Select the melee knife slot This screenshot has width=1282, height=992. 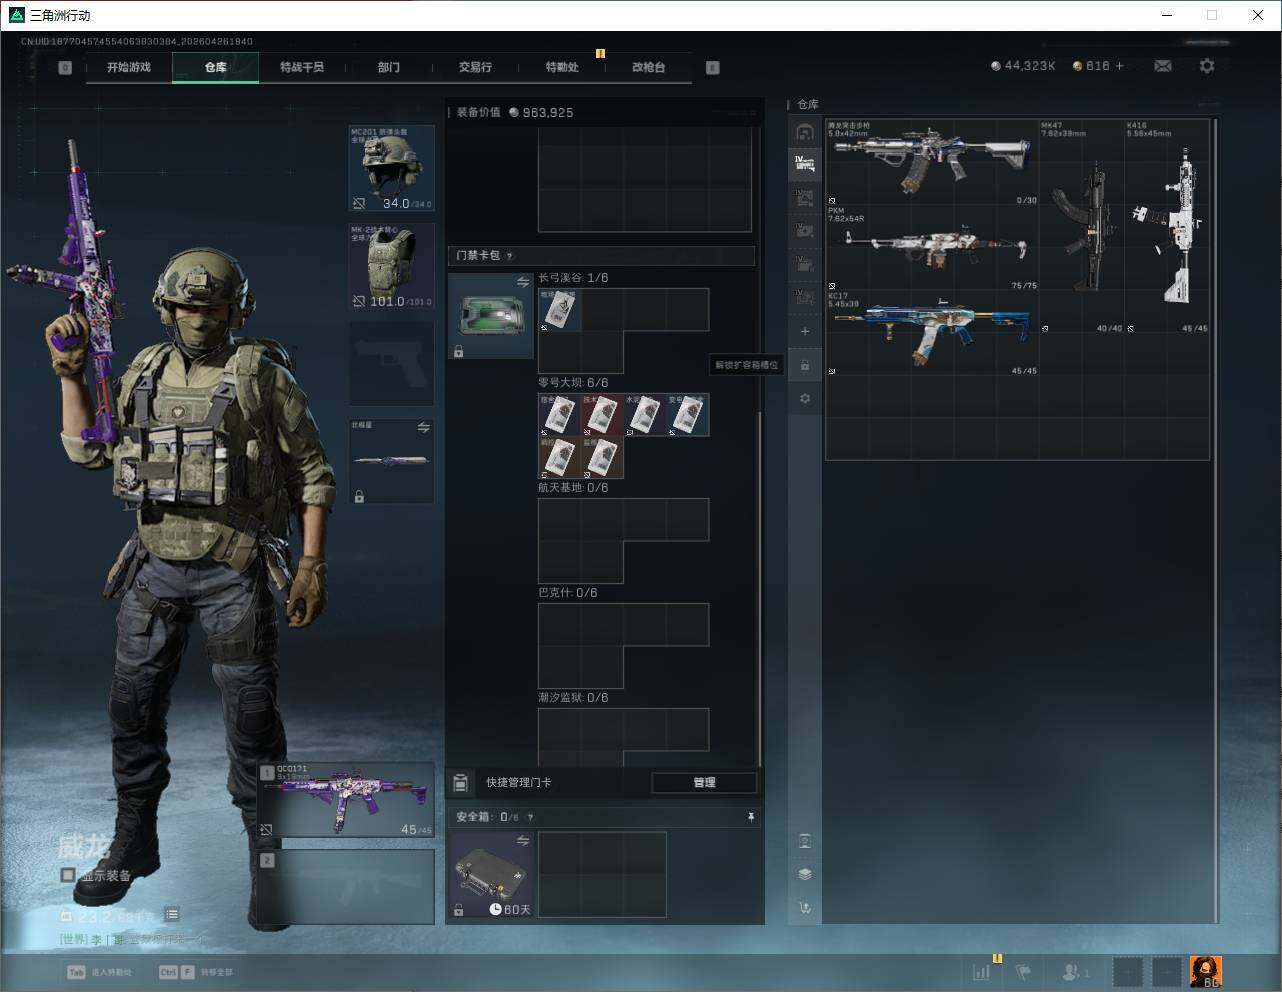[391, 461]
